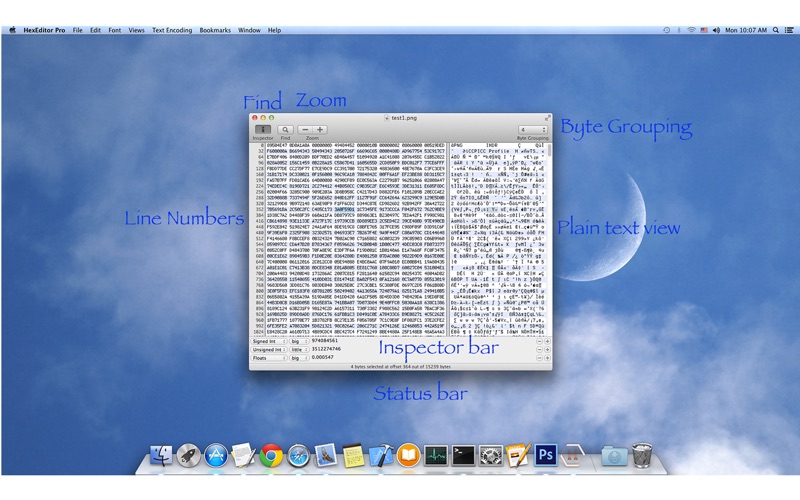Open the Bookmarks menu
This screenshot has height=500, width=800.
tap(215, 30)
